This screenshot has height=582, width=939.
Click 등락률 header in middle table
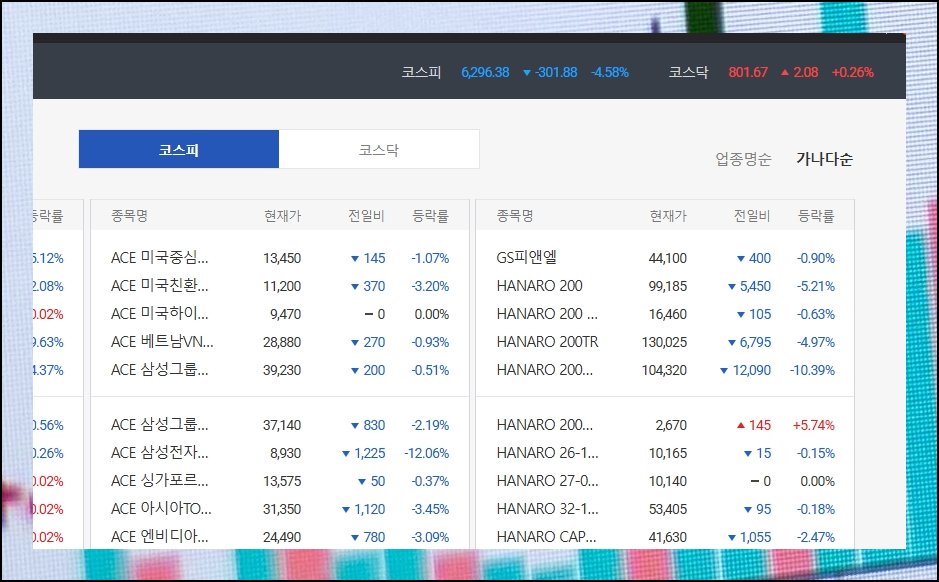tap(430, 216)
